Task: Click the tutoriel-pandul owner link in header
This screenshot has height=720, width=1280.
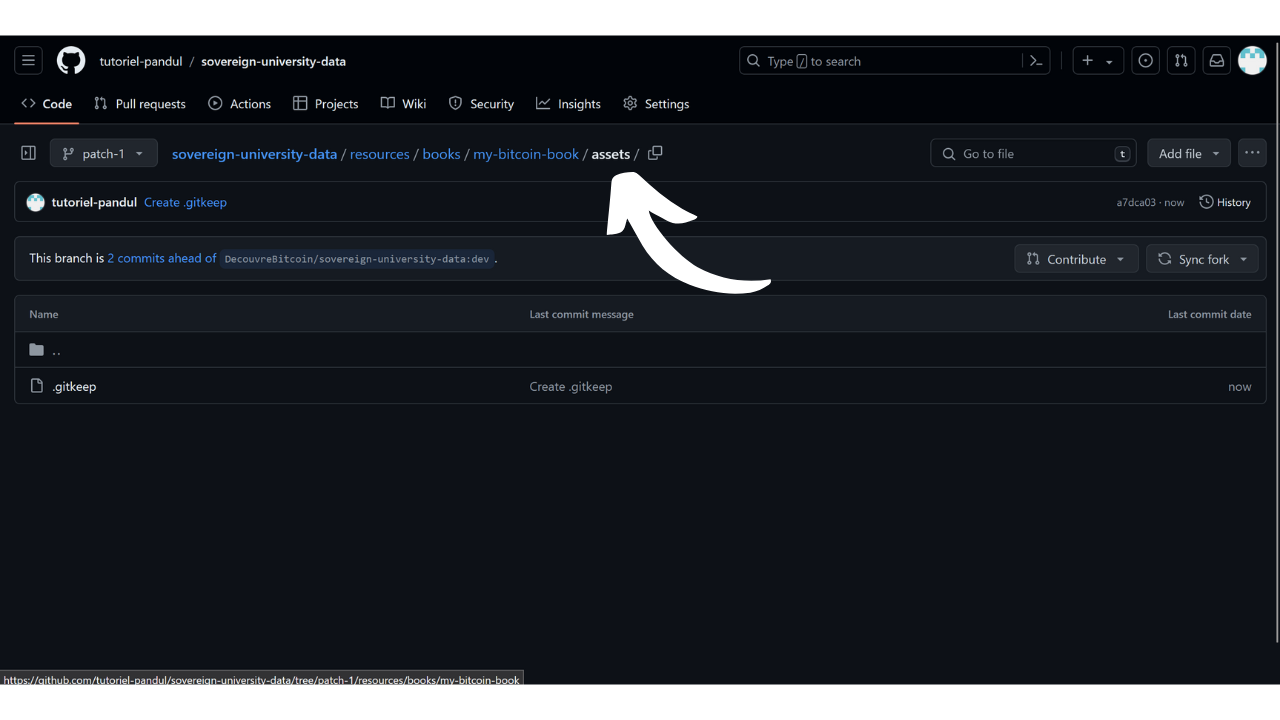Action: coord(141,61)
